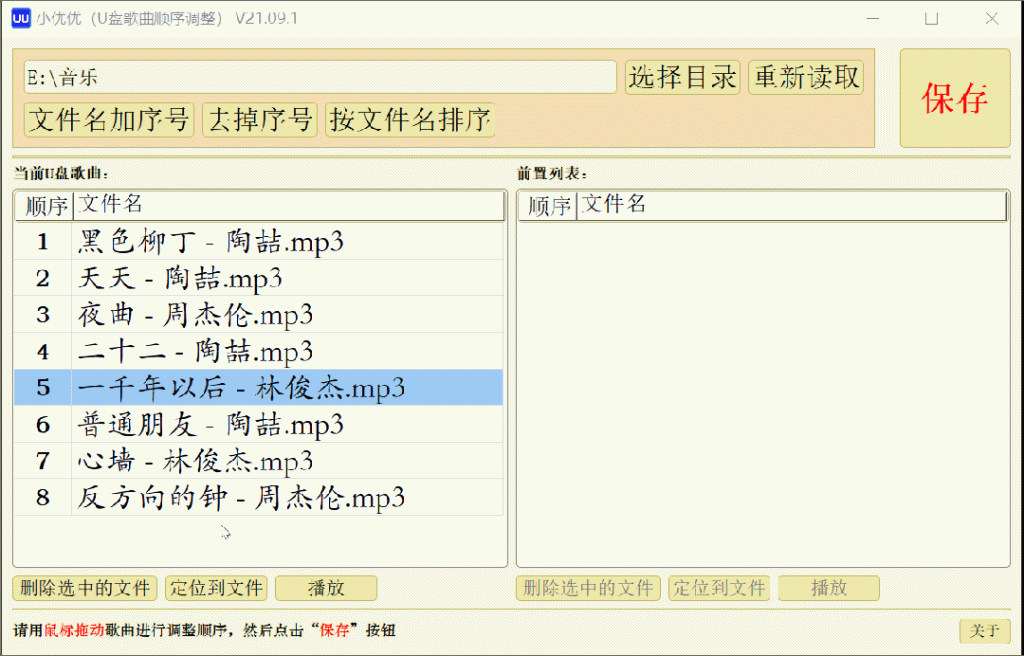Screen dimensions: 1024x656
Task: Click the red 保存 button
Action: point(955,98)
